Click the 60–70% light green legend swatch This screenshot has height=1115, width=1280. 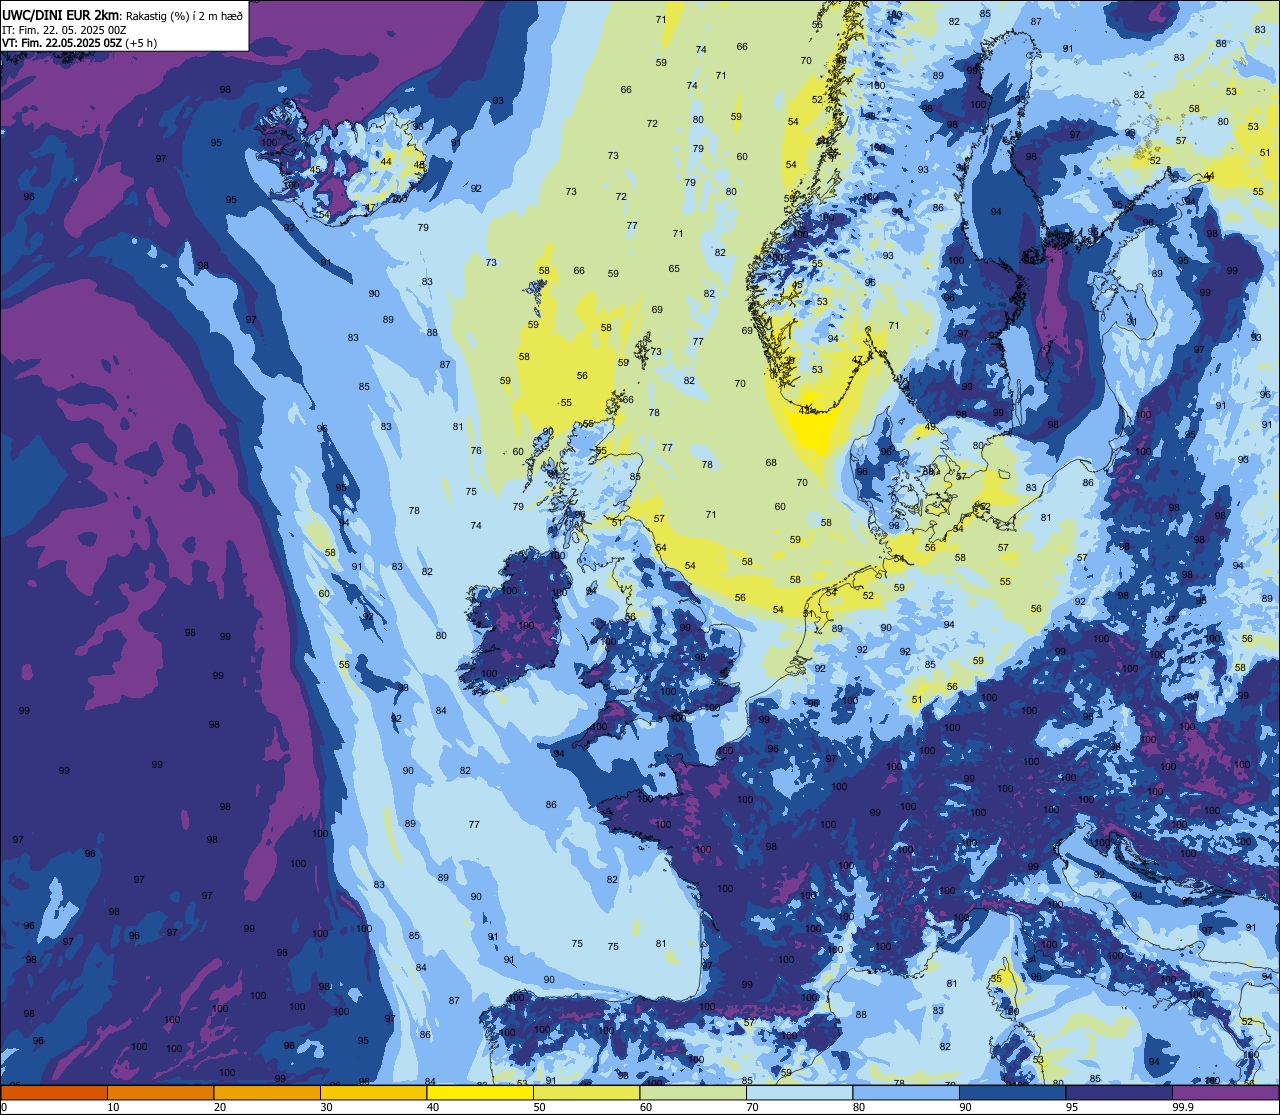[693, 1092]
